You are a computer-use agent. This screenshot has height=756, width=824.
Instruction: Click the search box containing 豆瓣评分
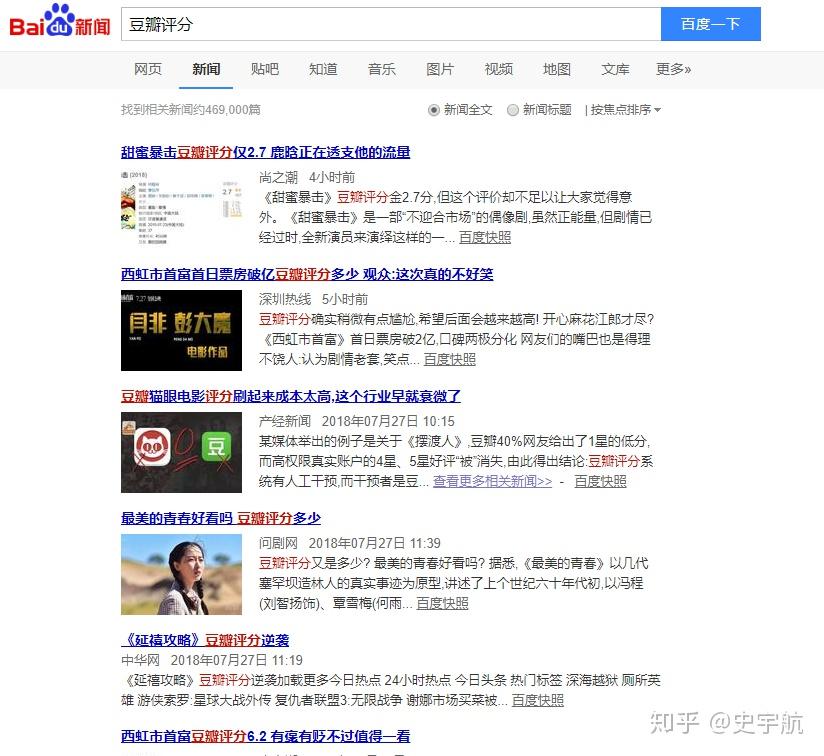(390, 24)
